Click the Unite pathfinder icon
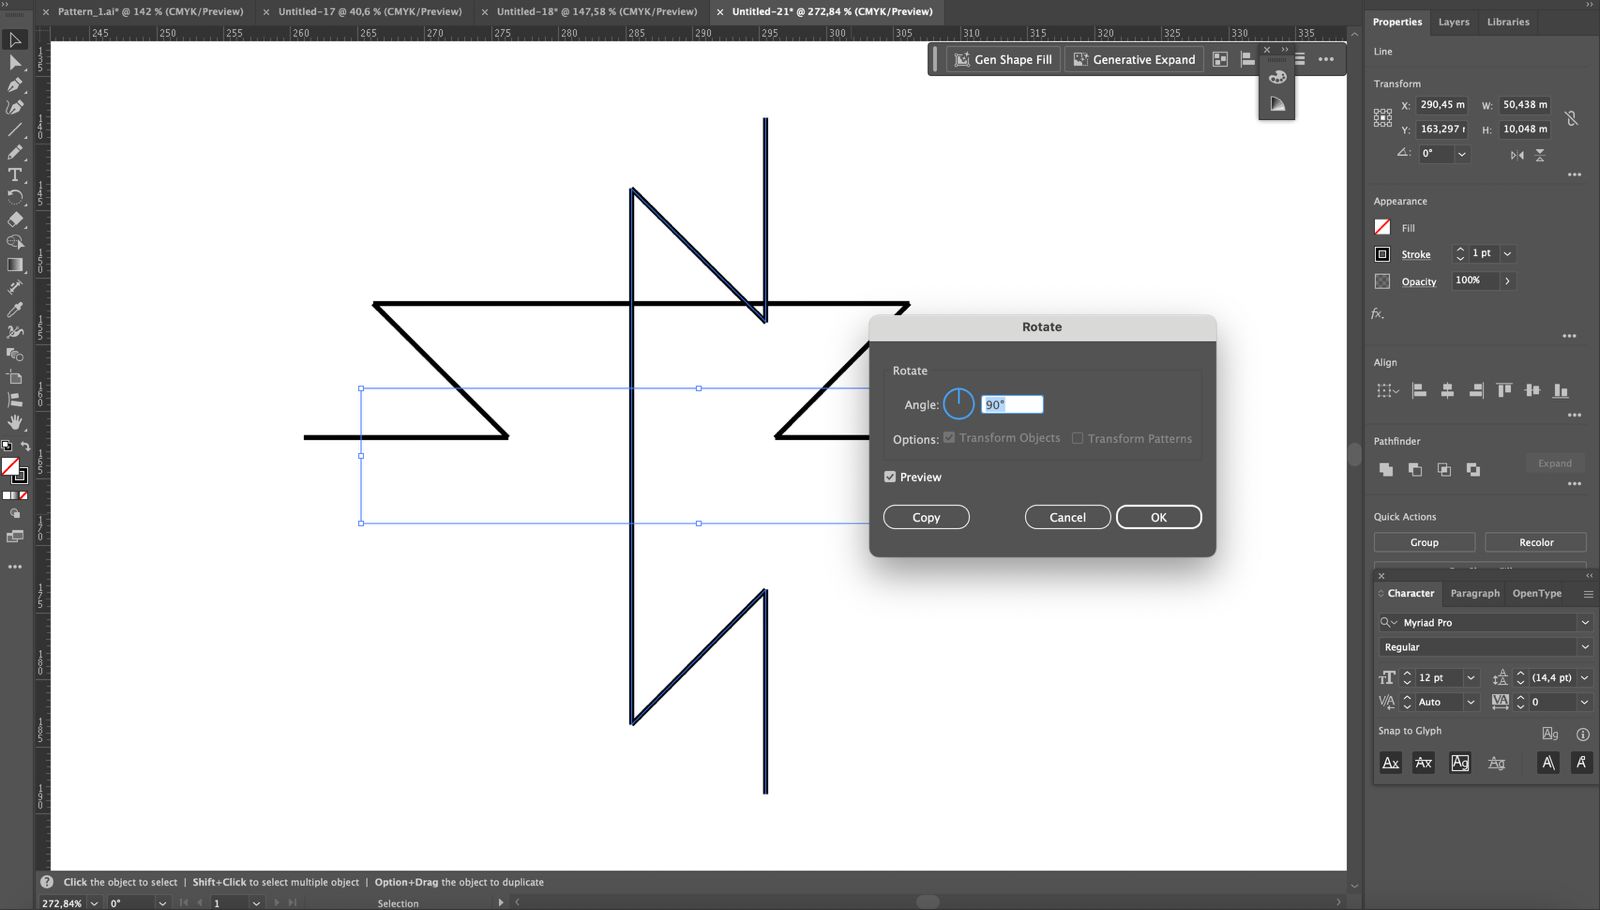Image resolution: width=1600 pixels, height=910 pixels. pyautogui.click(x=1386, y=469)
